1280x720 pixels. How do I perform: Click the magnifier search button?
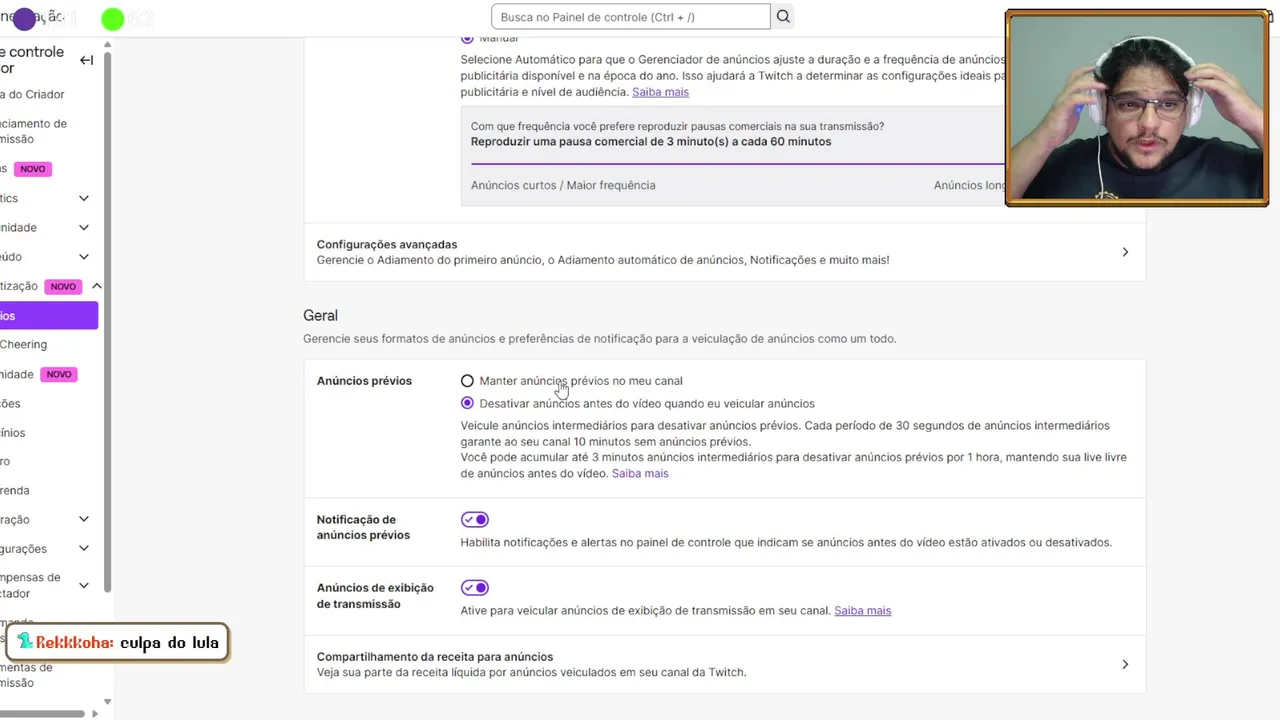[x=783, y=16]
